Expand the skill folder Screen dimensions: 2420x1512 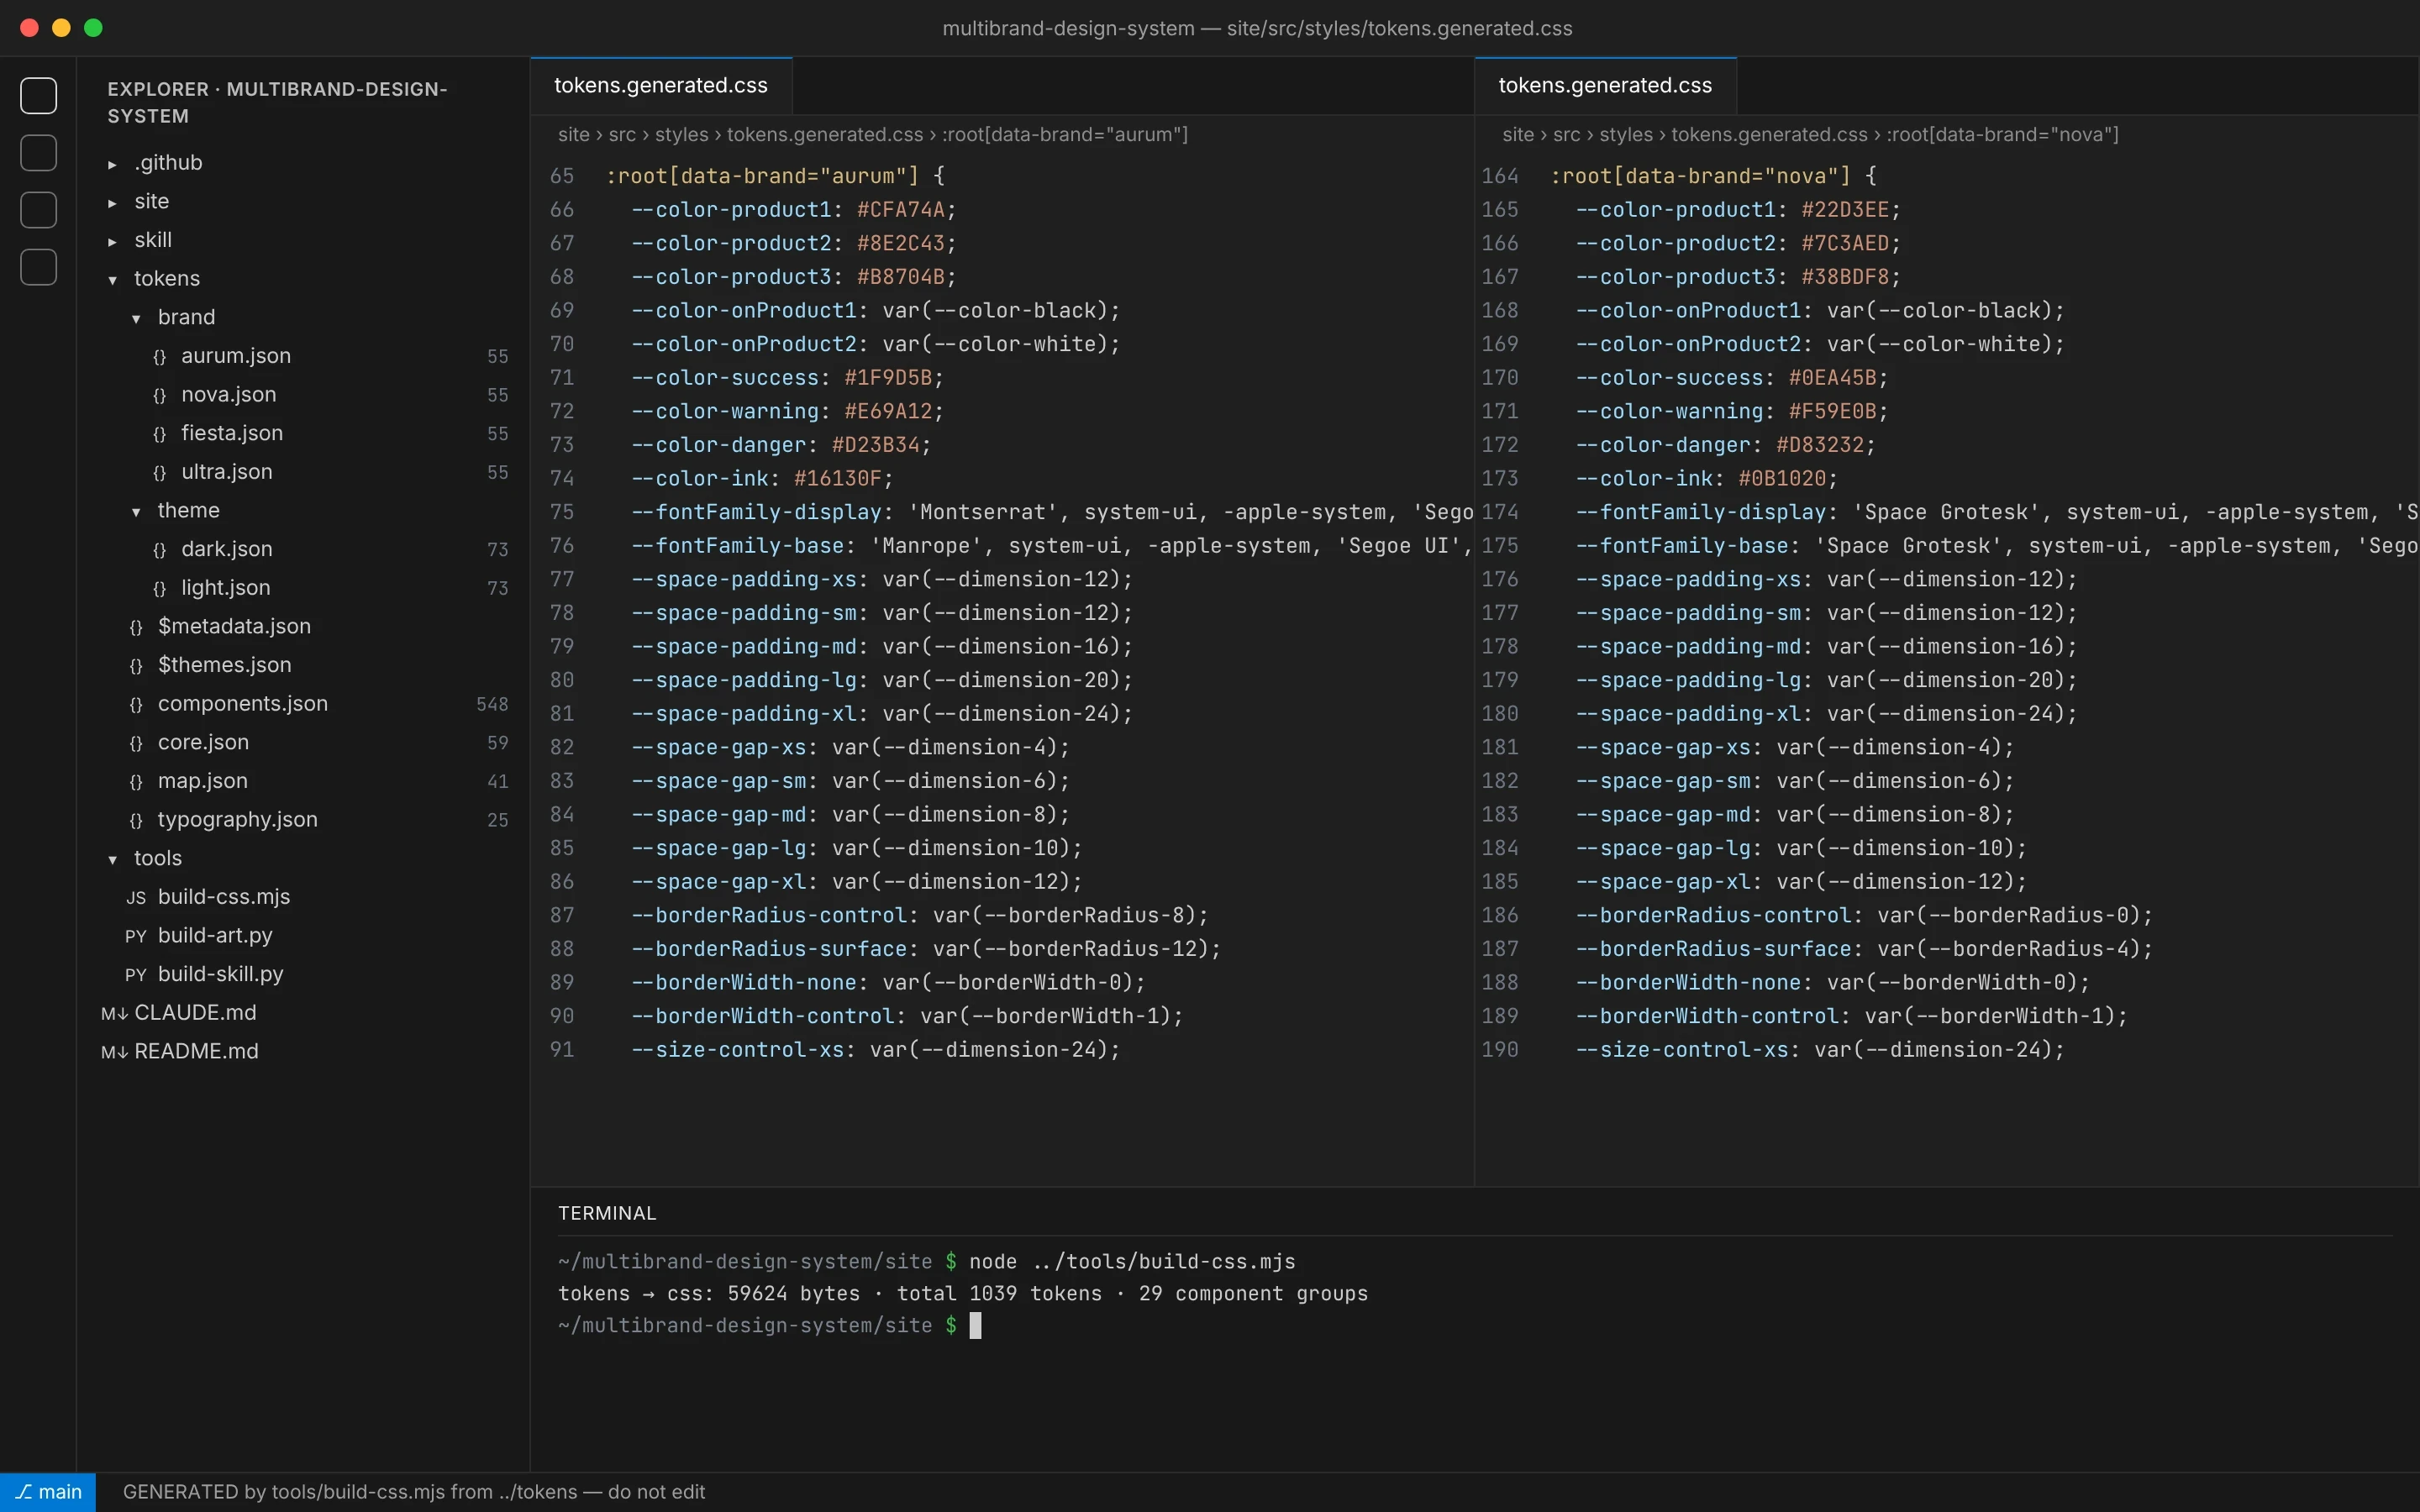(x=112, y=241)
